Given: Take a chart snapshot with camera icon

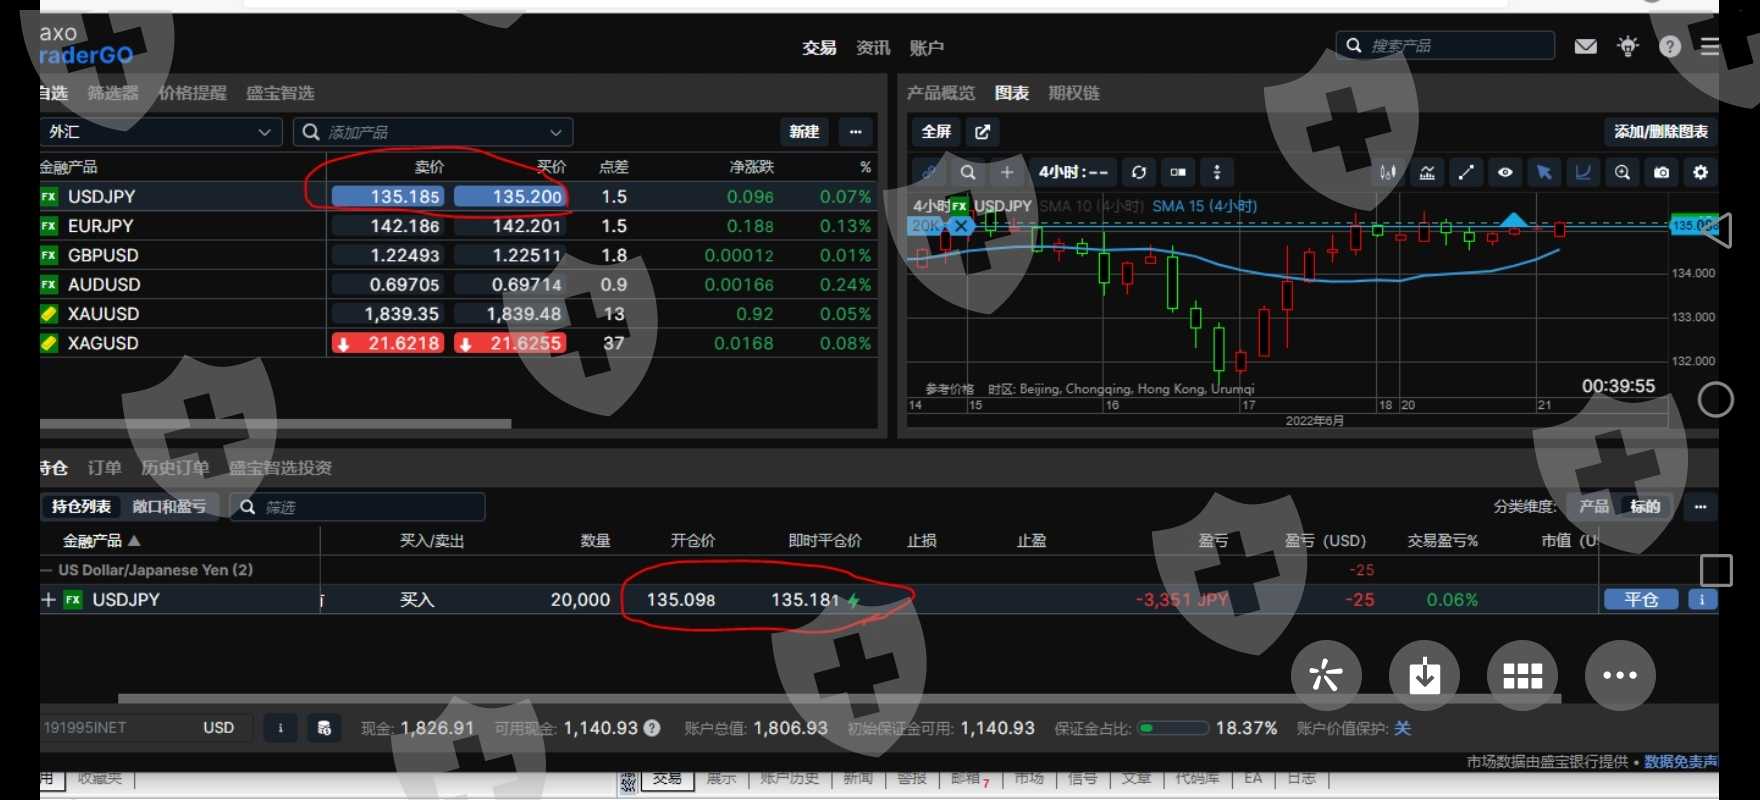Looking at the screenshot, I should tap(1661, 172).
